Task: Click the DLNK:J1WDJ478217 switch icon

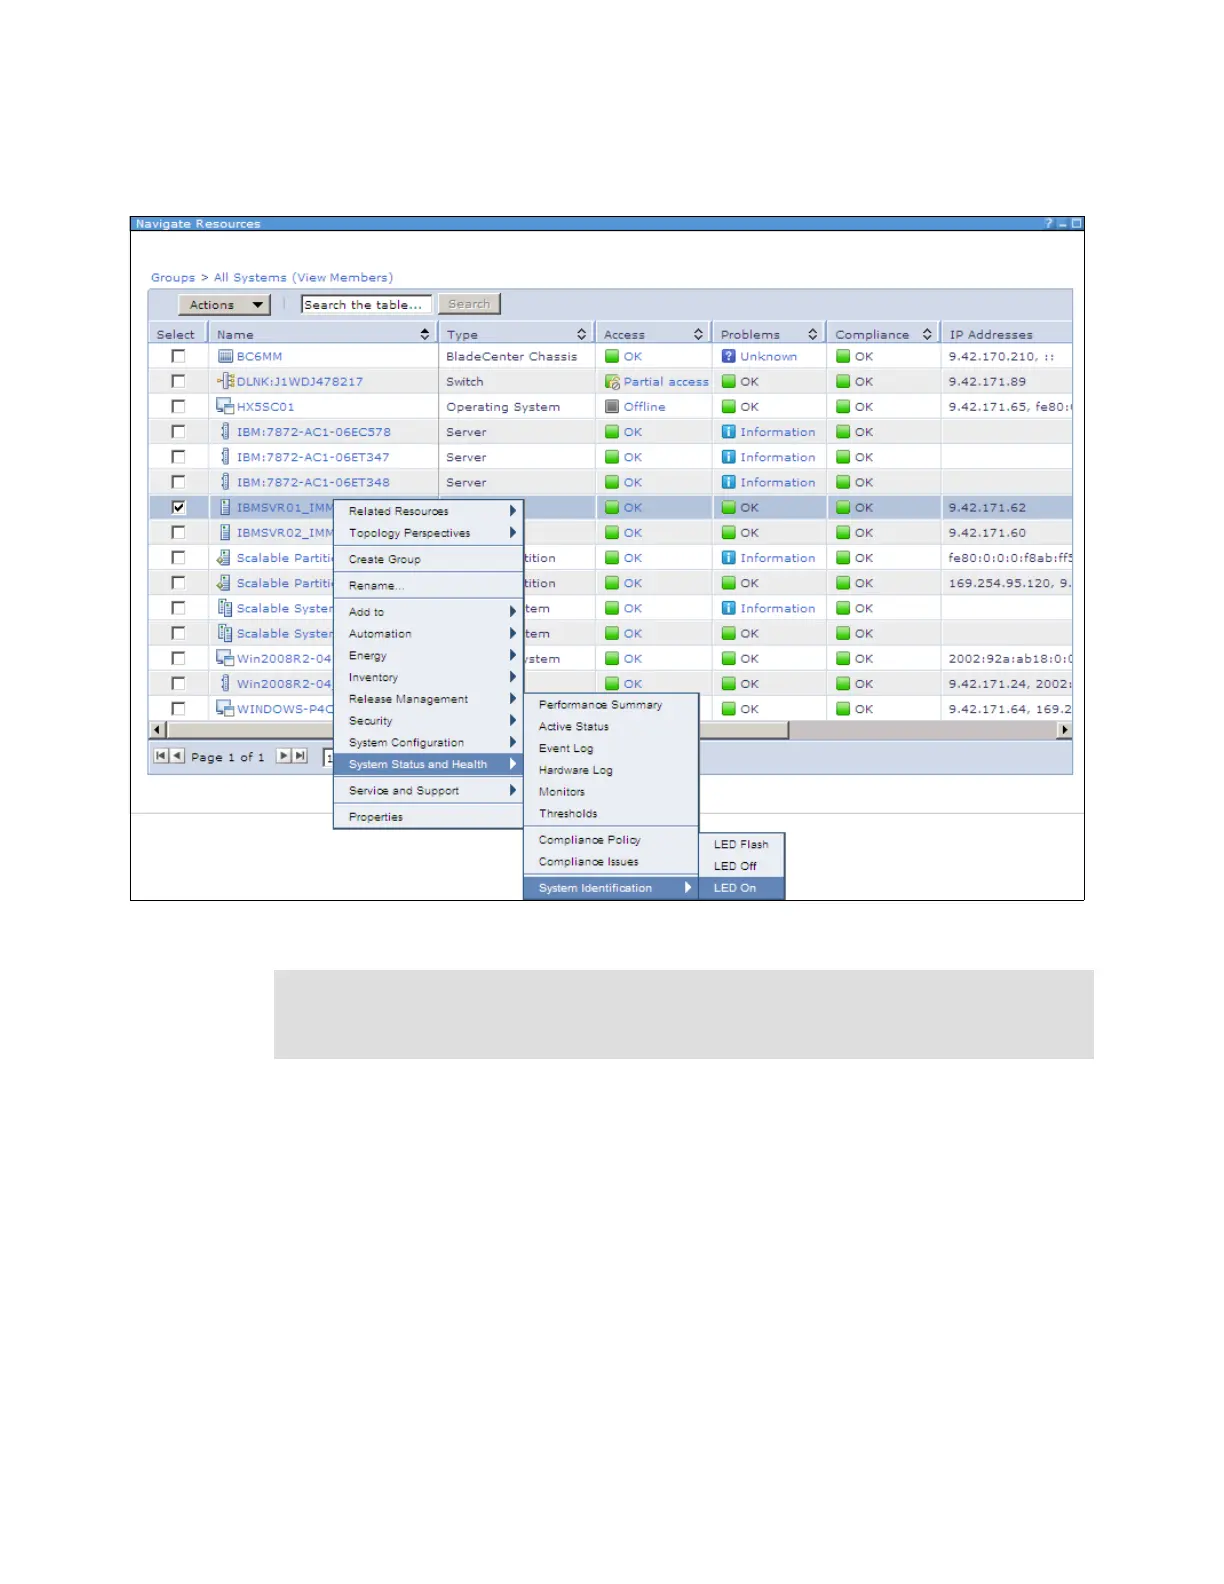Action: [226, 381]
